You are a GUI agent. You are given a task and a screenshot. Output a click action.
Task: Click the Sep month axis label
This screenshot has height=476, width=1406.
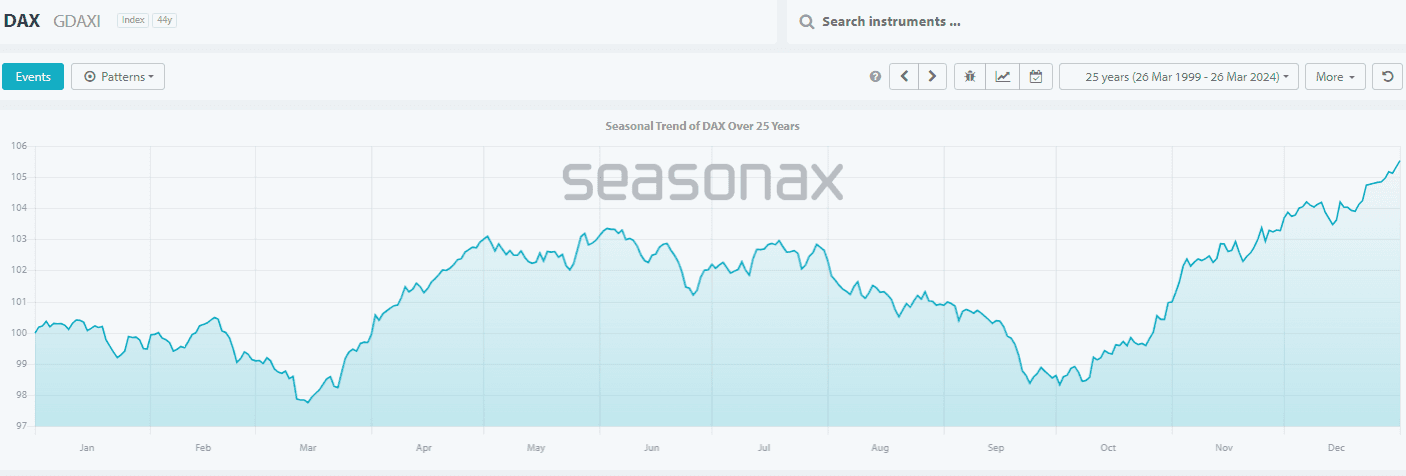[995, 449]
